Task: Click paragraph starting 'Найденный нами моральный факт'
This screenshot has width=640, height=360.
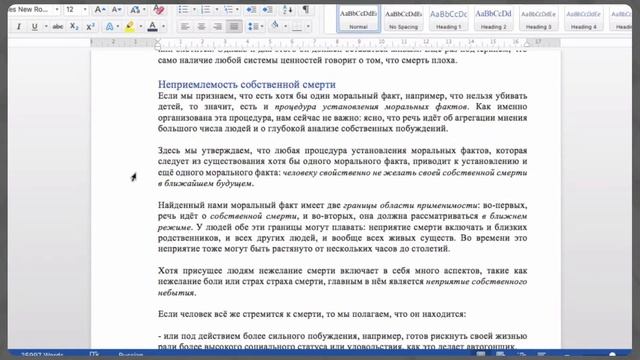Action: click(342, 227)
